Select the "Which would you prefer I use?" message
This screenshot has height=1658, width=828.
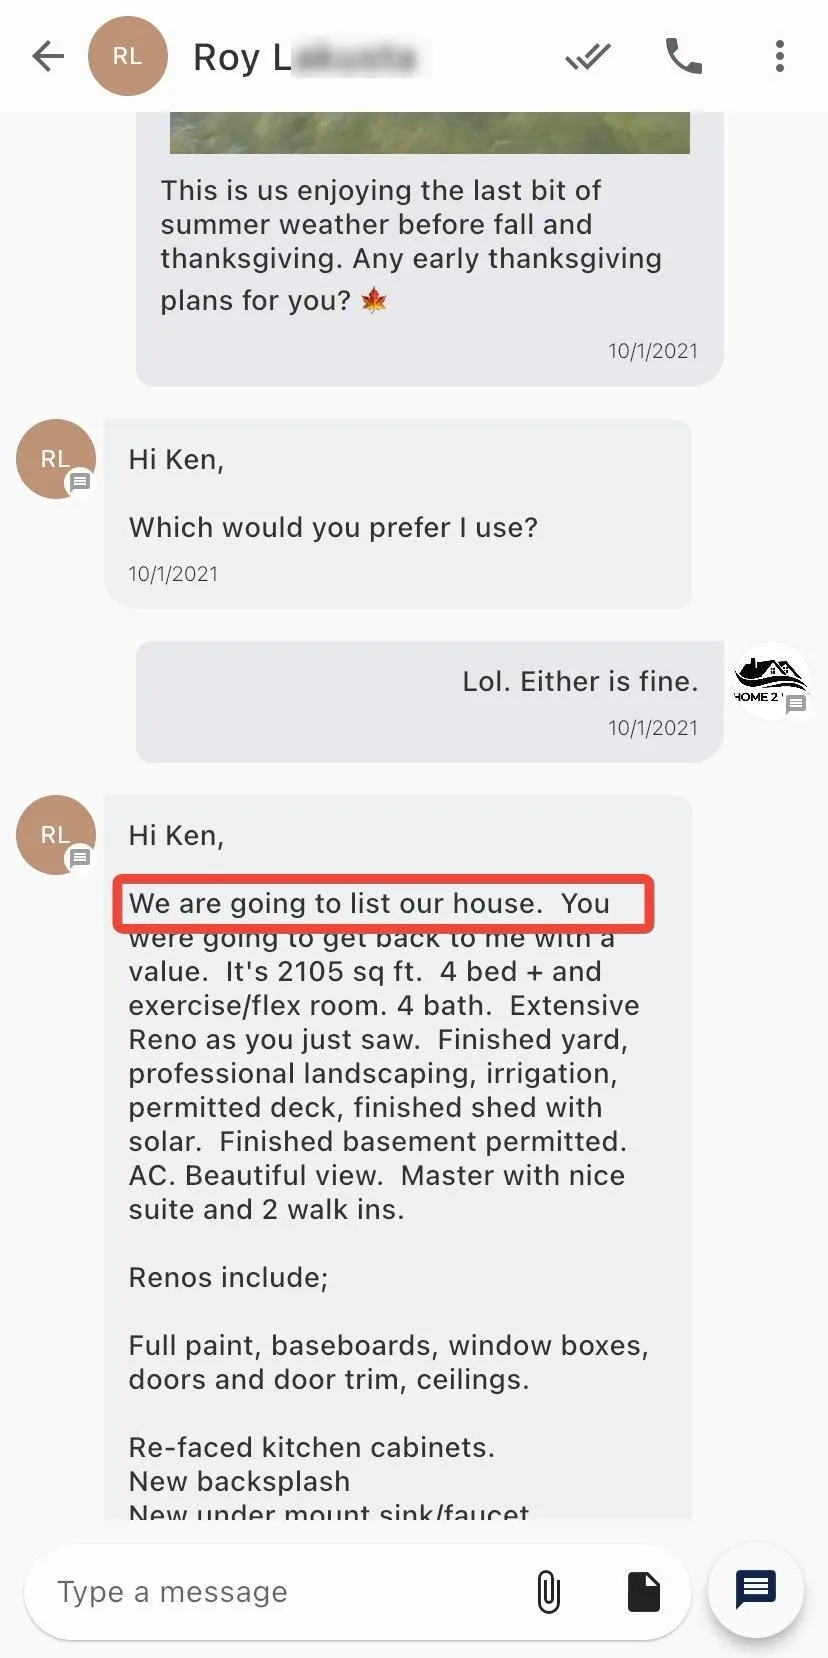pos(333,528)
